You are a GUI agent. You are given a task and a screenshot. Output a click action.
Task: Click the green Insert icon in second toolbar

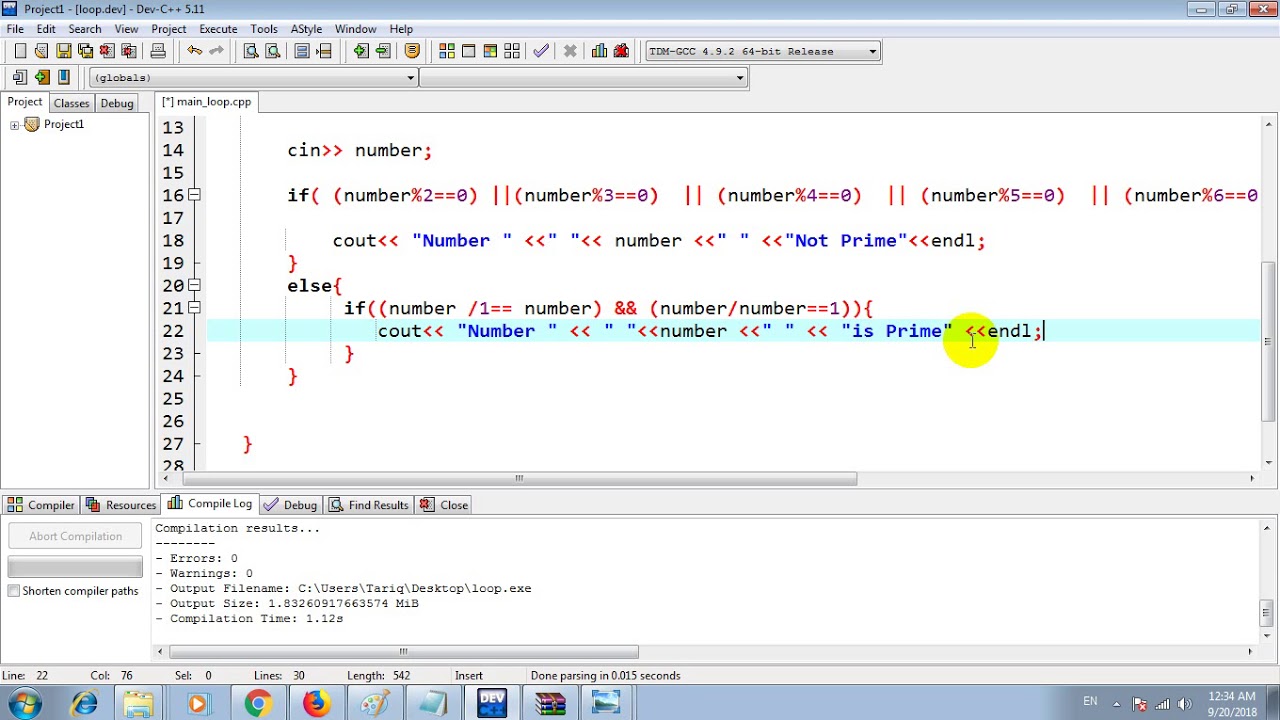coord(41,77)
